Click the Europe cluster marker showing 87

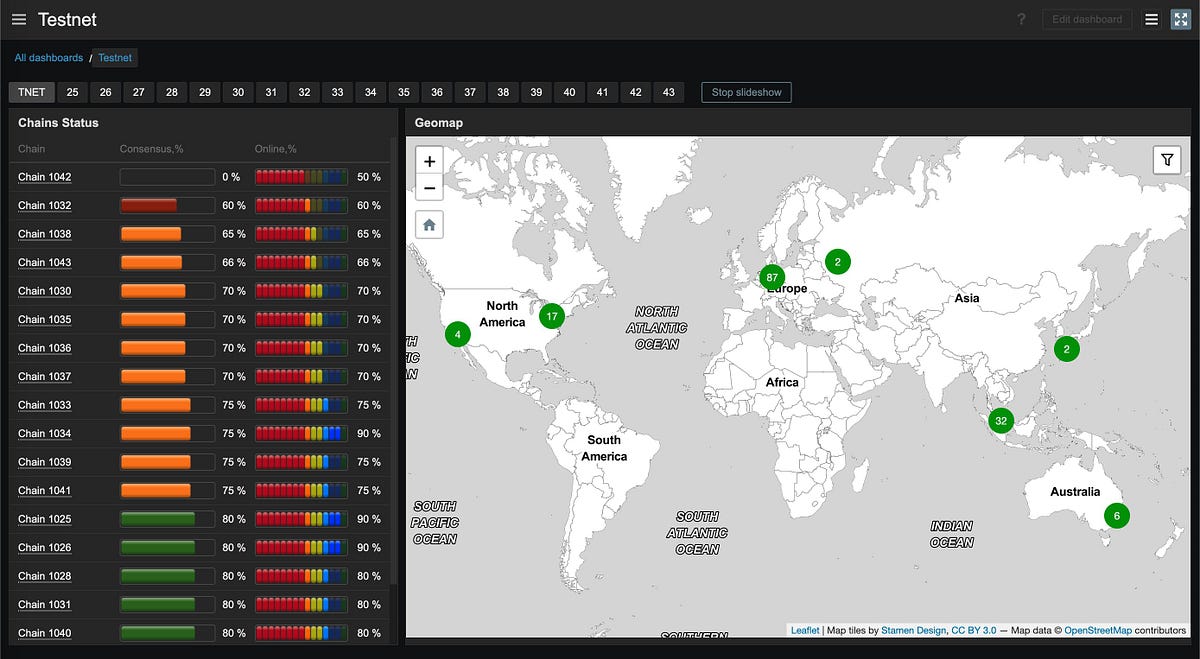771,277
